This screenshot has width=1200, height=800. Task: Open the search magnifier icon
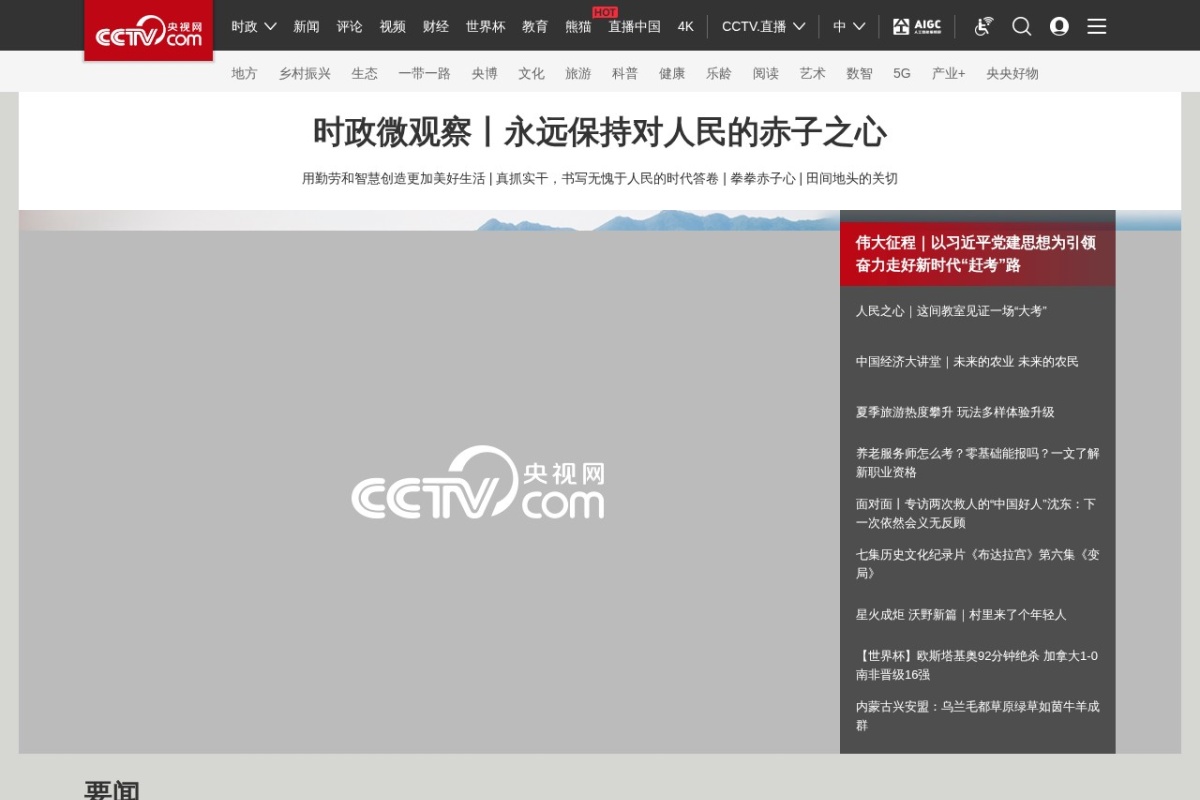coord(1021,26)
